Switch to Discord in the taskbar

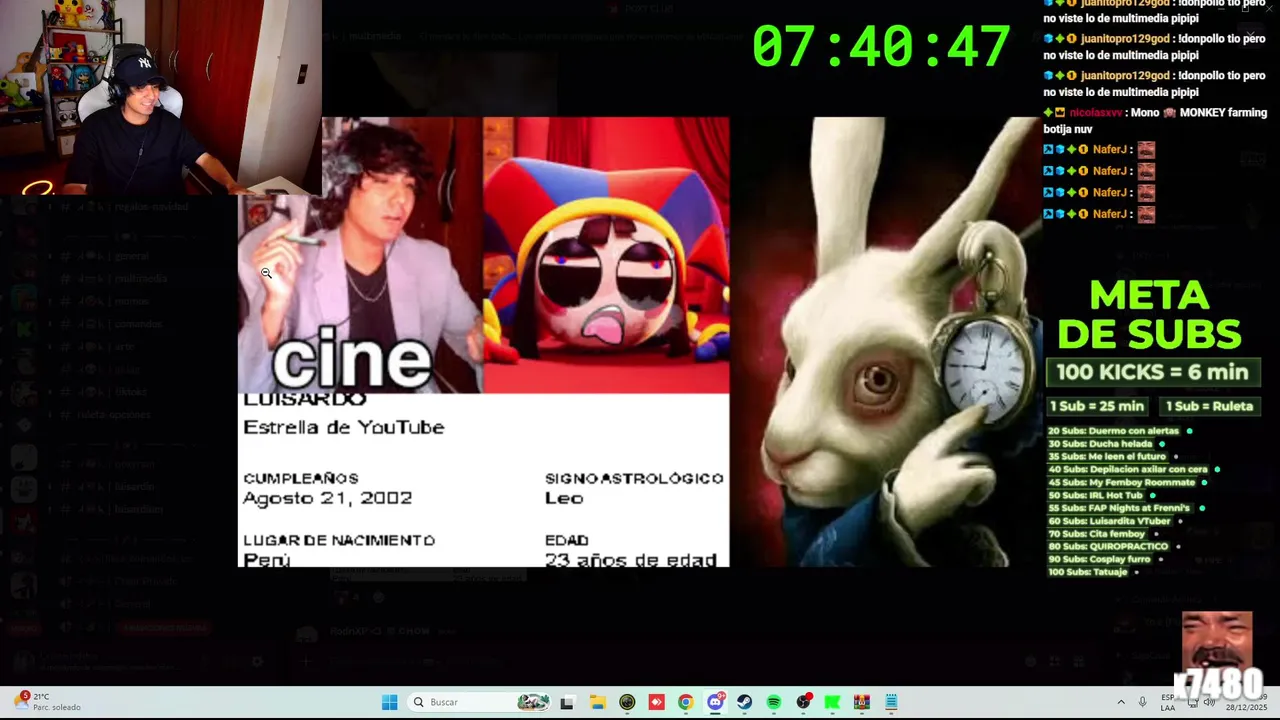pyautogui.click(x=715, y=702)
